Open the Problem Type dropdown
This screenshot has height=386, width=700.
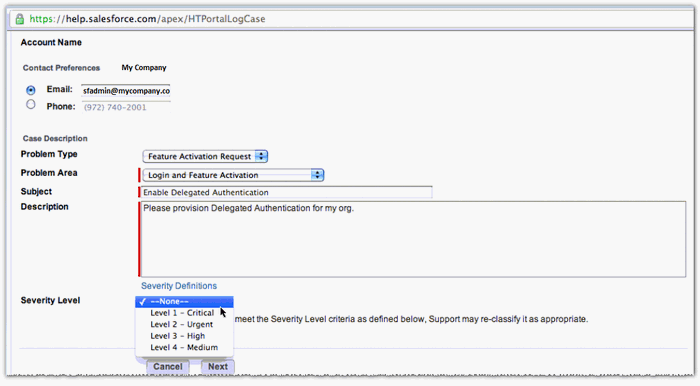(205, 156)
